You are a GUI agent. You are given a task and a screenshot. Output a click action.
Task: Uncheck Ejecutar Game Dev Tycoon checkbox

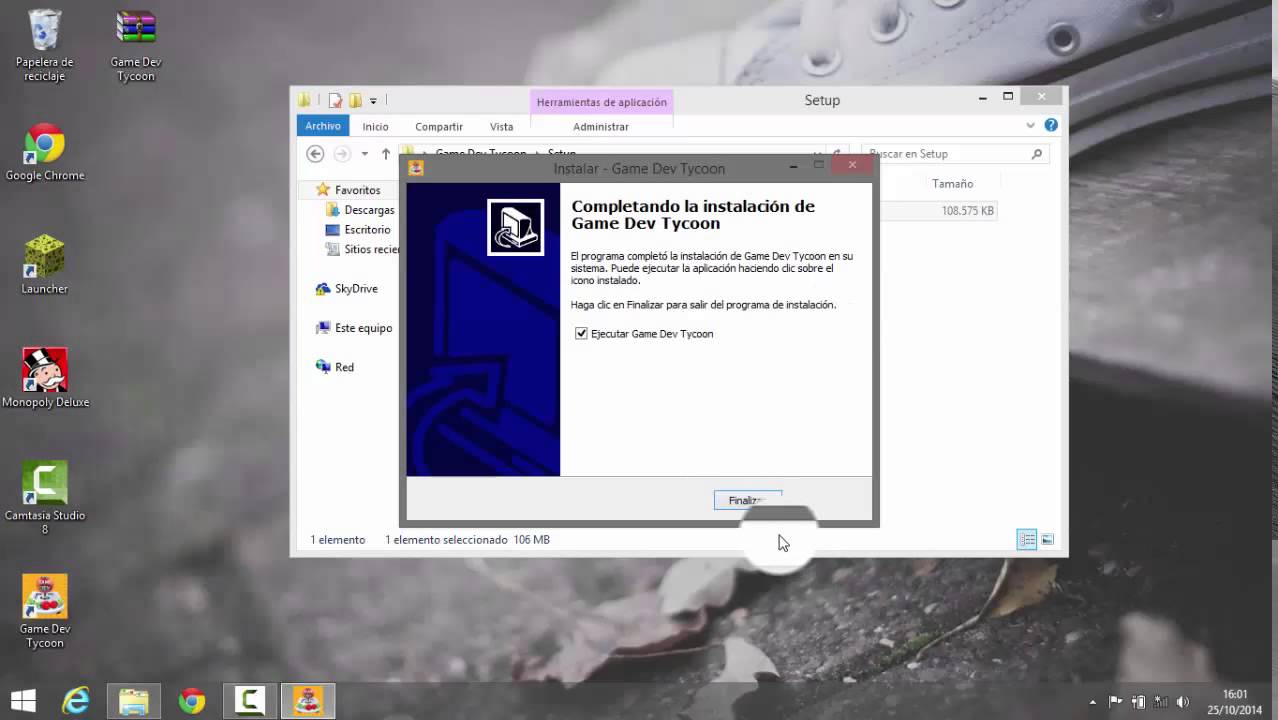pyautogui.click(x=581, y=334)
